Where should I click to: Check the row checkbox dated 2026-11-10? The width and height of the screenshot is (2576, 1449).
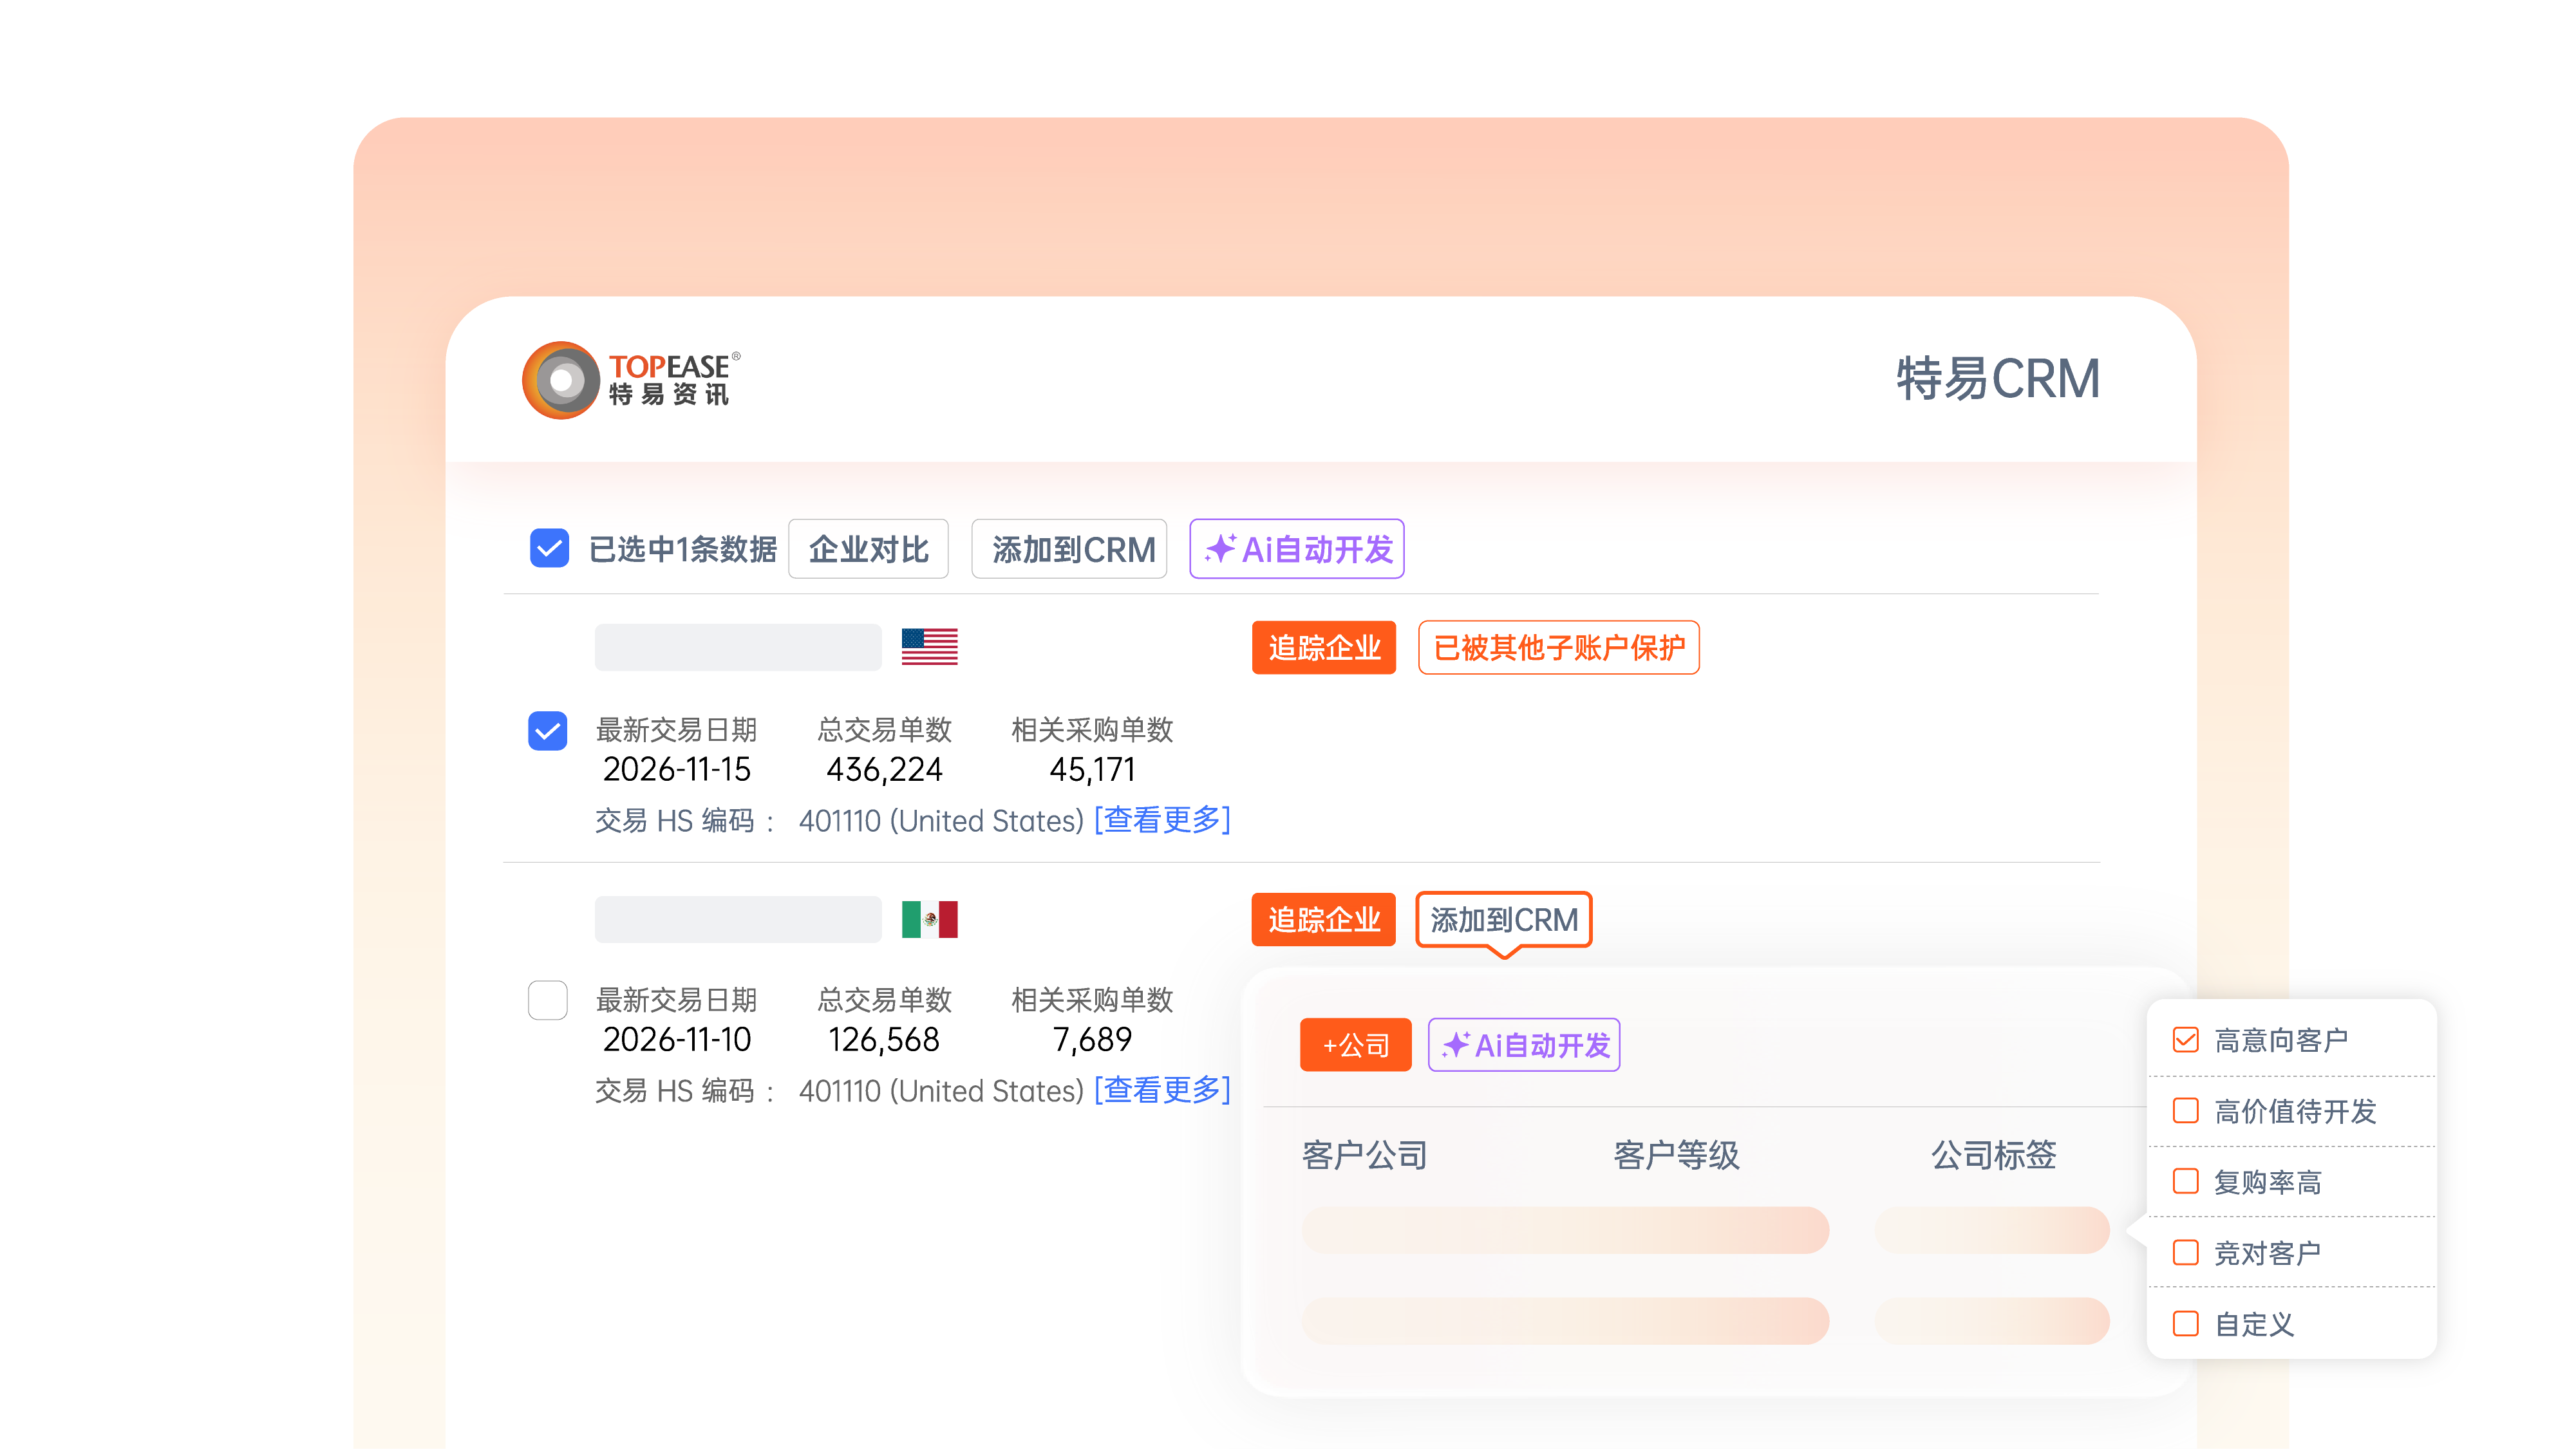click(x=548, y=1000)
